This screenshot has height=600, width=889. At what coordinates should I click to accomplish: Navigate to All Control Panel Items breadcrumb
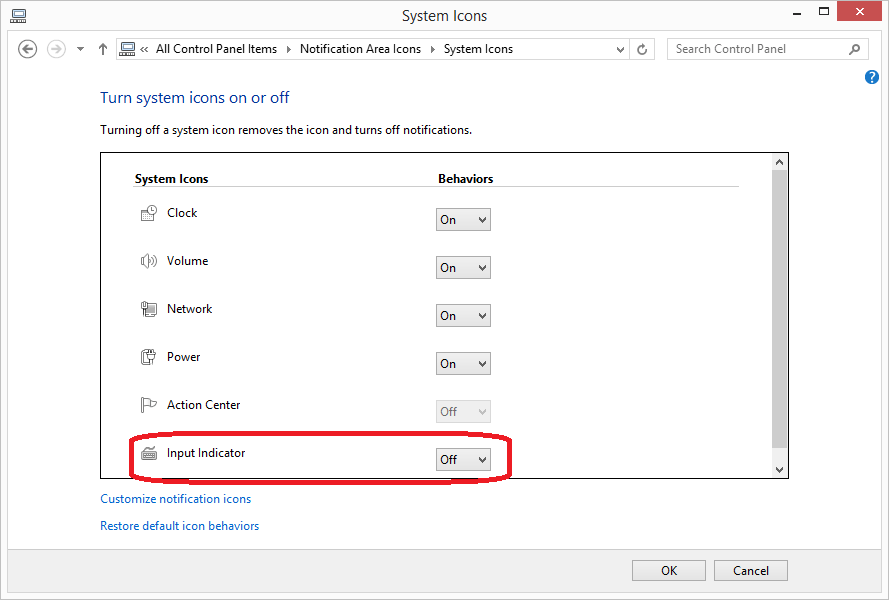coord(216,49)
